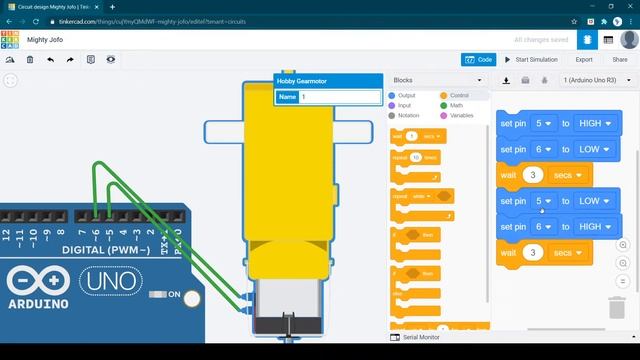This screenshot has width=640, height=360.
Task: Select the Control blocks category
Action: point(454,96)
